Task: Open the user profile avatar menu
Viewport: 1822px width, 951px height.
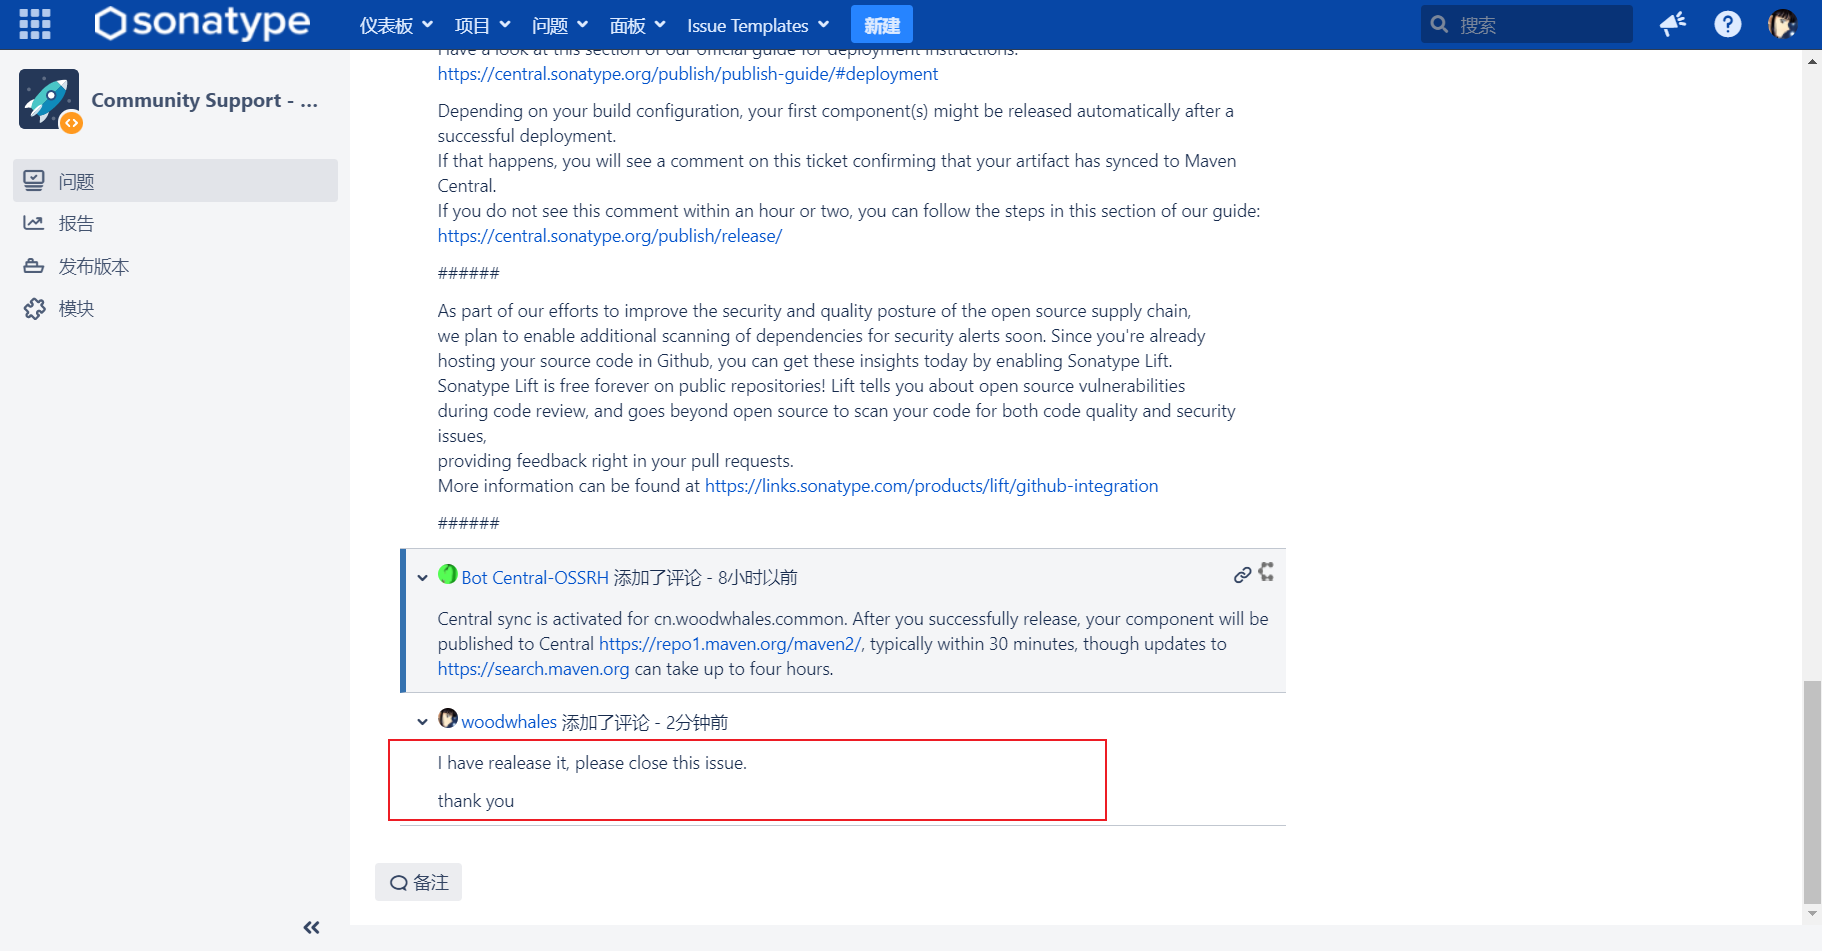Action: [1782, 24]
